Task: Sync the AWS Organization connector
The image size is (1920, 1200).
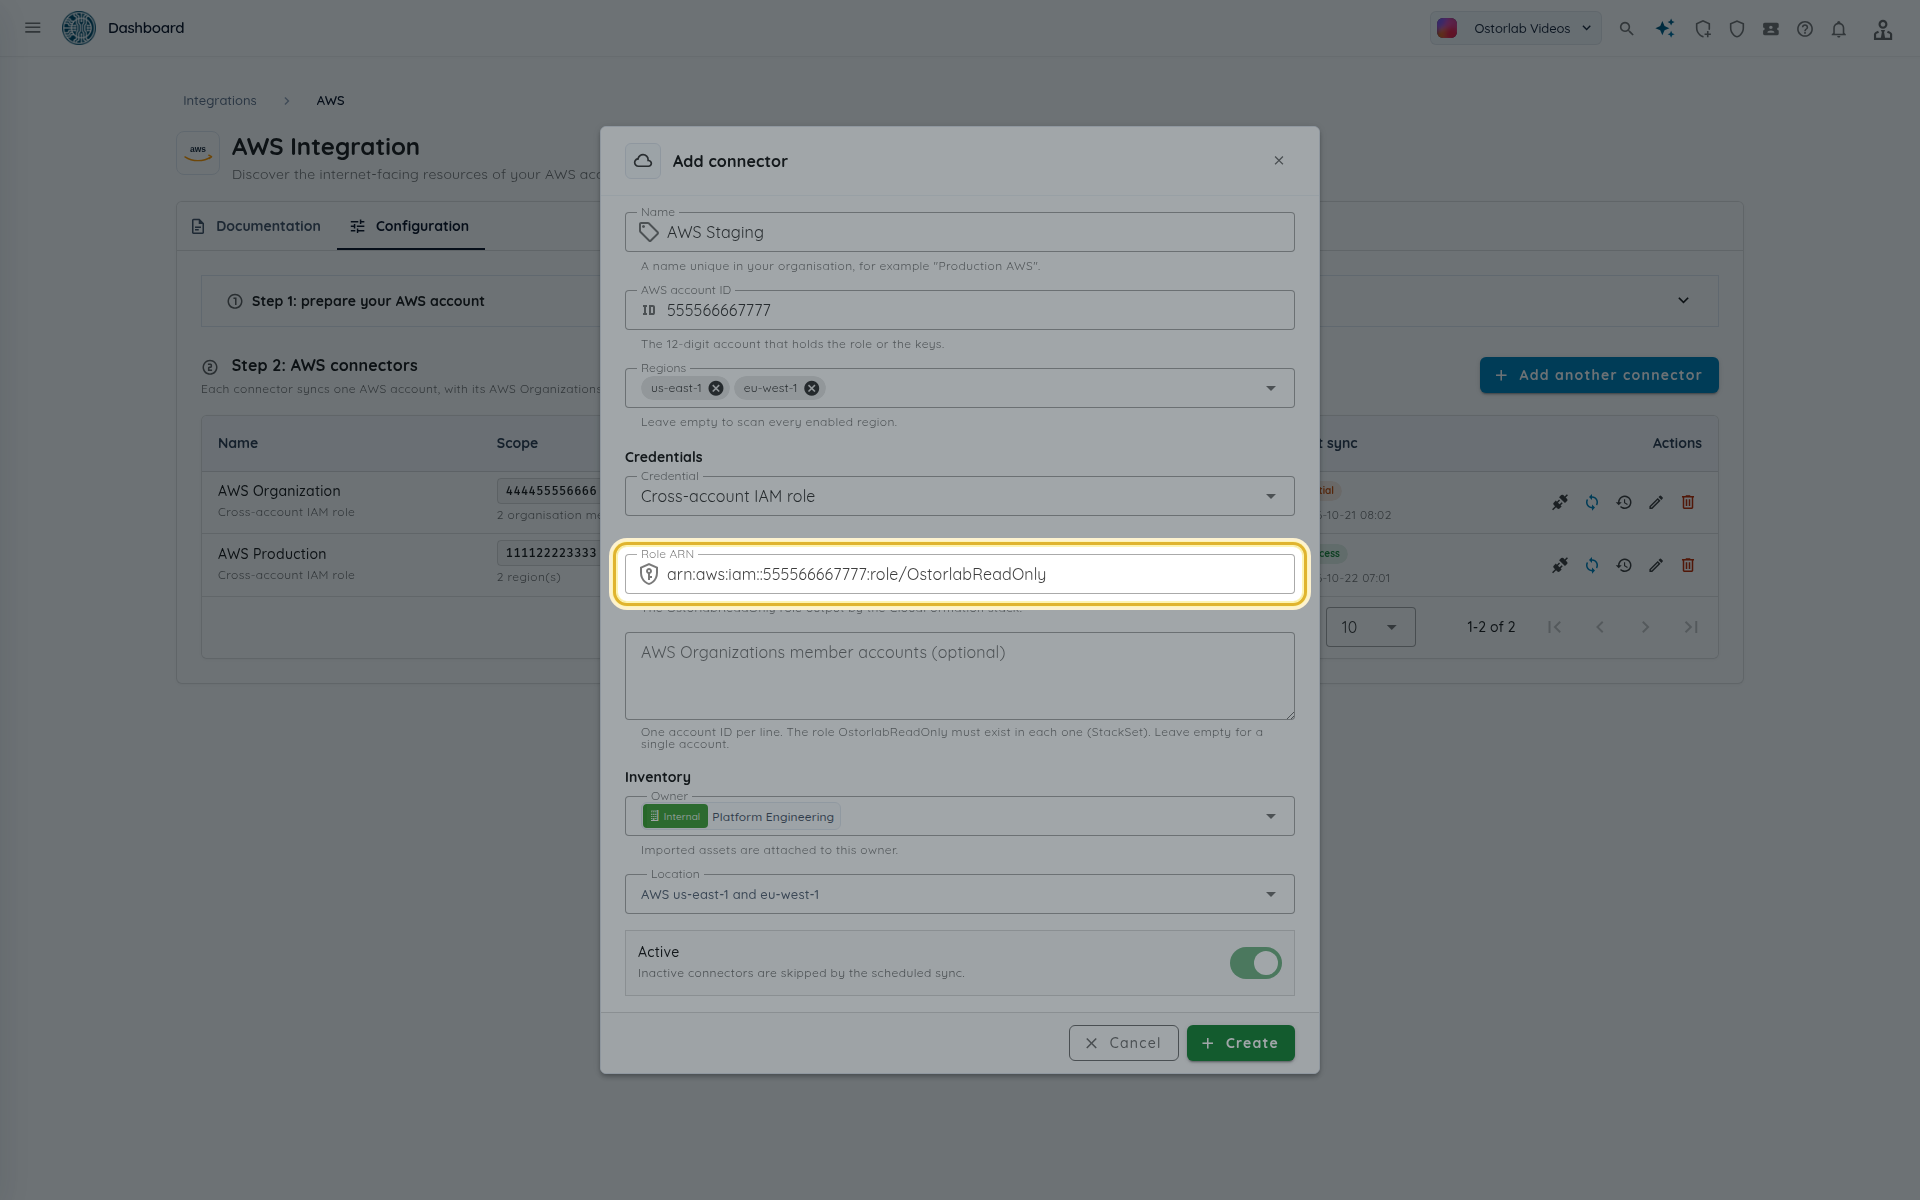Action: 1592,502
